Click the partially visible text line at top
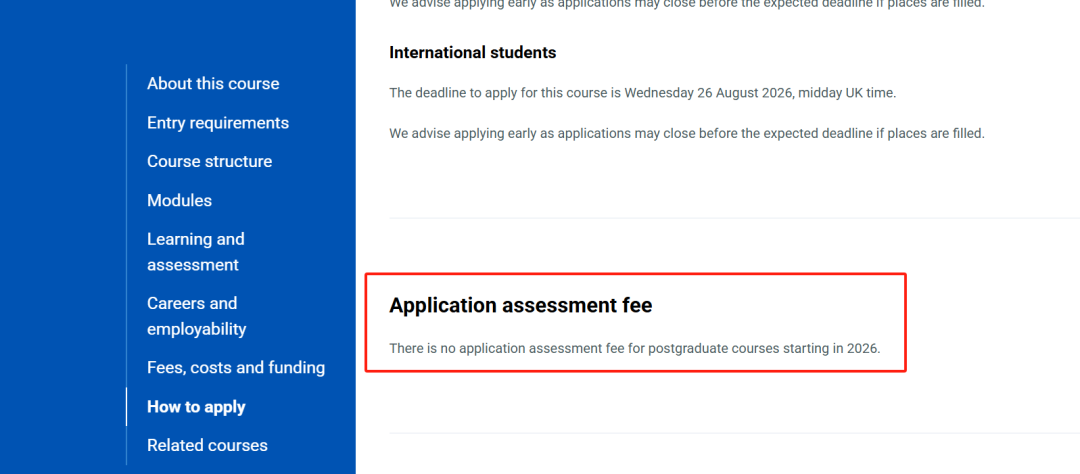 pos(686,5)
